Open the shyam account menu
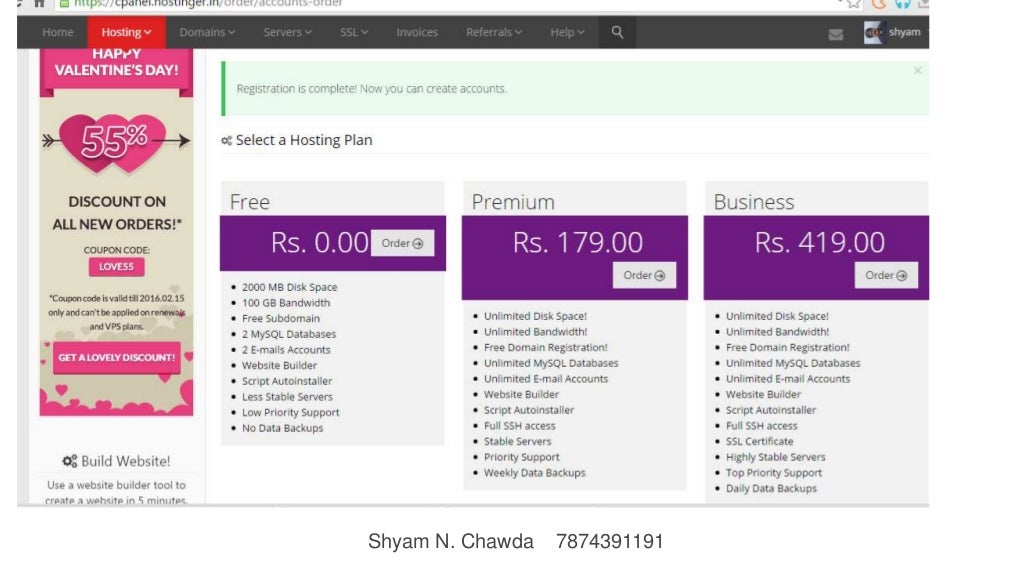Image resolution: width=1024 pixels, height=576 pixels. (x=904, y=32)
